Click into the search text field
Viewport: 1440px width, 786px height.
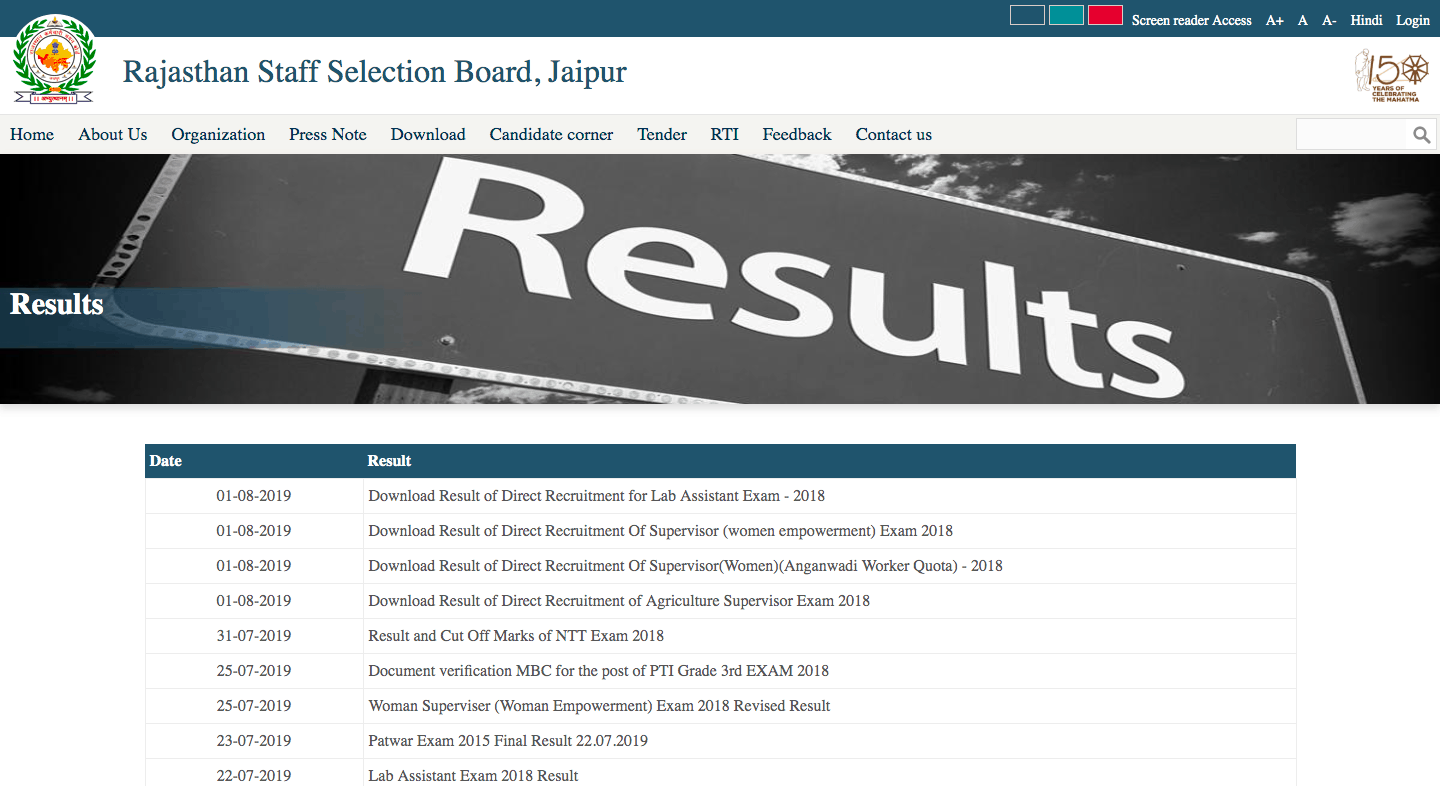[x=1351, y=135]
